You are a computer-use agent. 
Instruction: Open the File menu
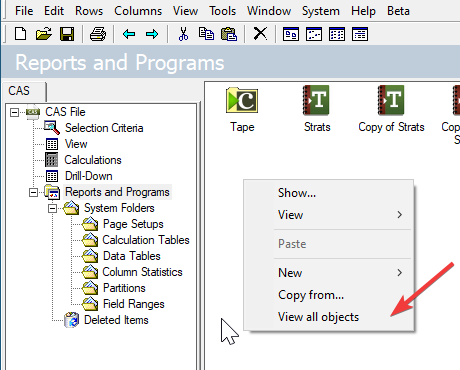[x=24, y=11]
